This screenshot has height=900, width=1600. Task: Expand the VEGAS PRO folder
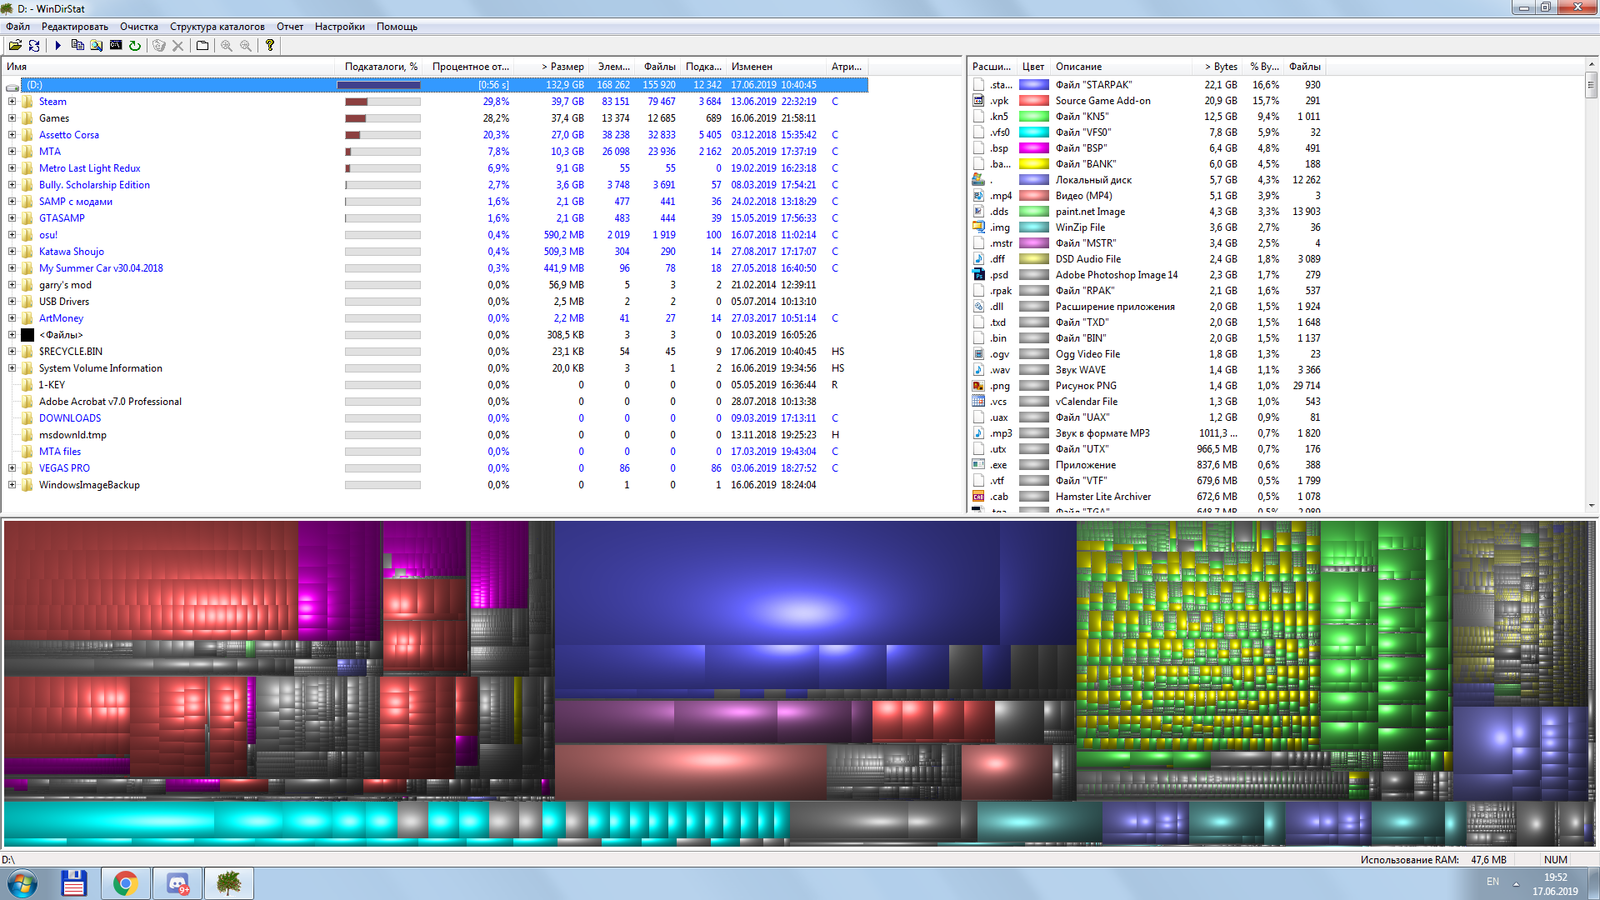12,468
